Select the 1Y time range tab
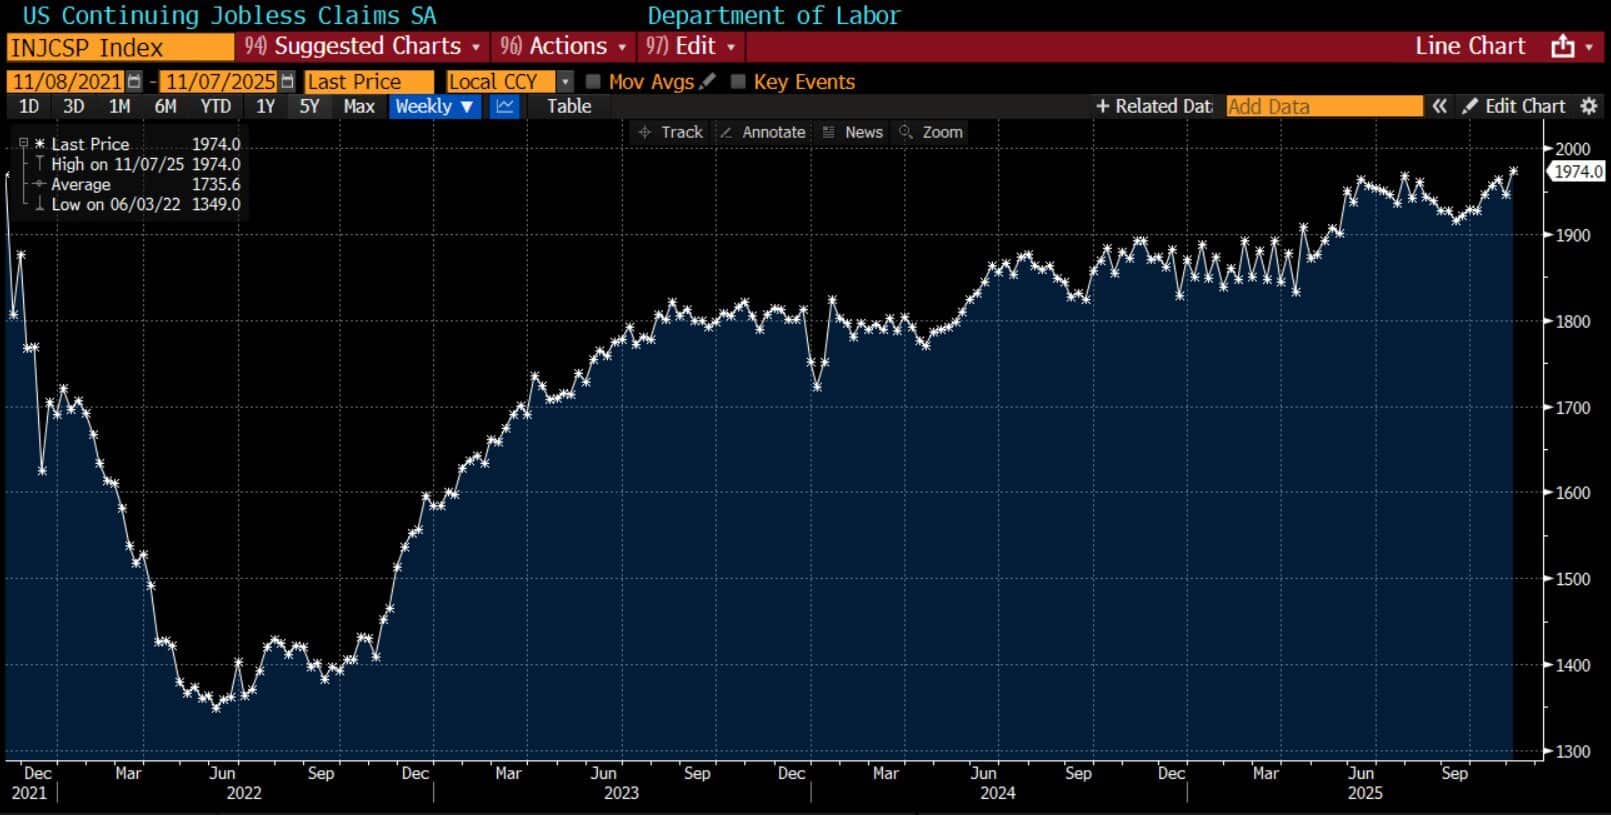 (x=265, y=106)
